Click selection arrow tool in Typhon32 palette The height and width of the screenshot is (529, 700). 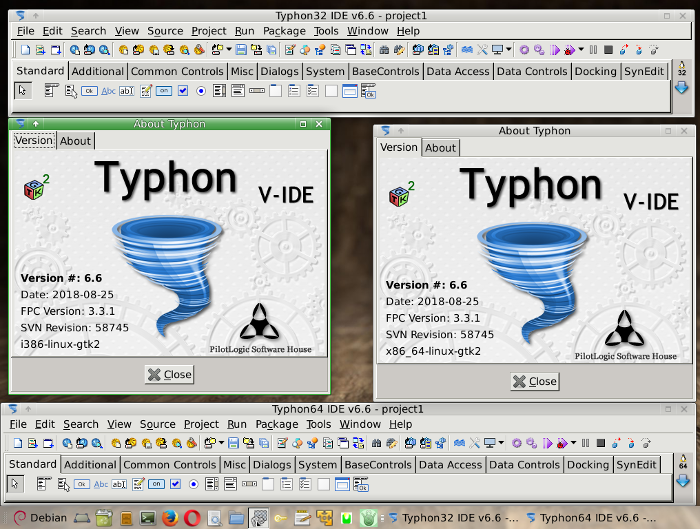tap(23, 91)
